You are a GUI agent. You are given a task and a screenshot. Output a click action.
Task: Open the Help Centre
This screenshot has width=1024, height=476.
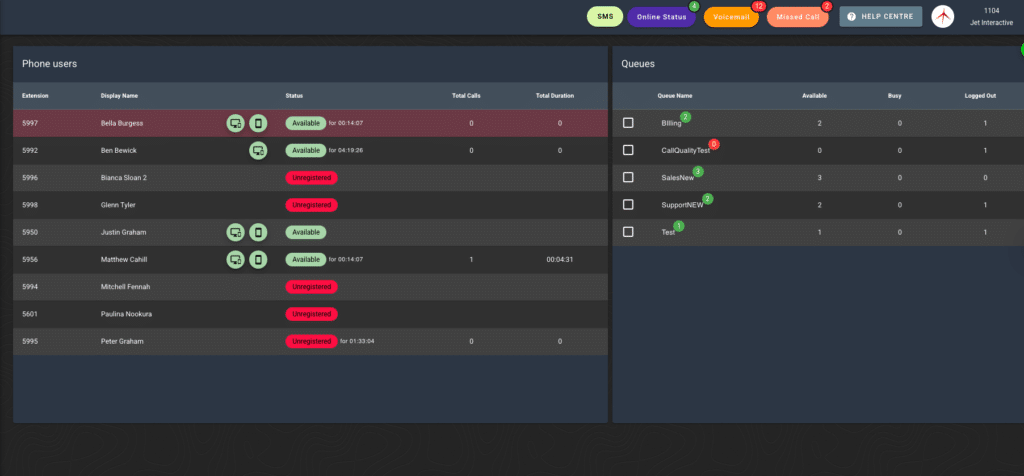880,17
